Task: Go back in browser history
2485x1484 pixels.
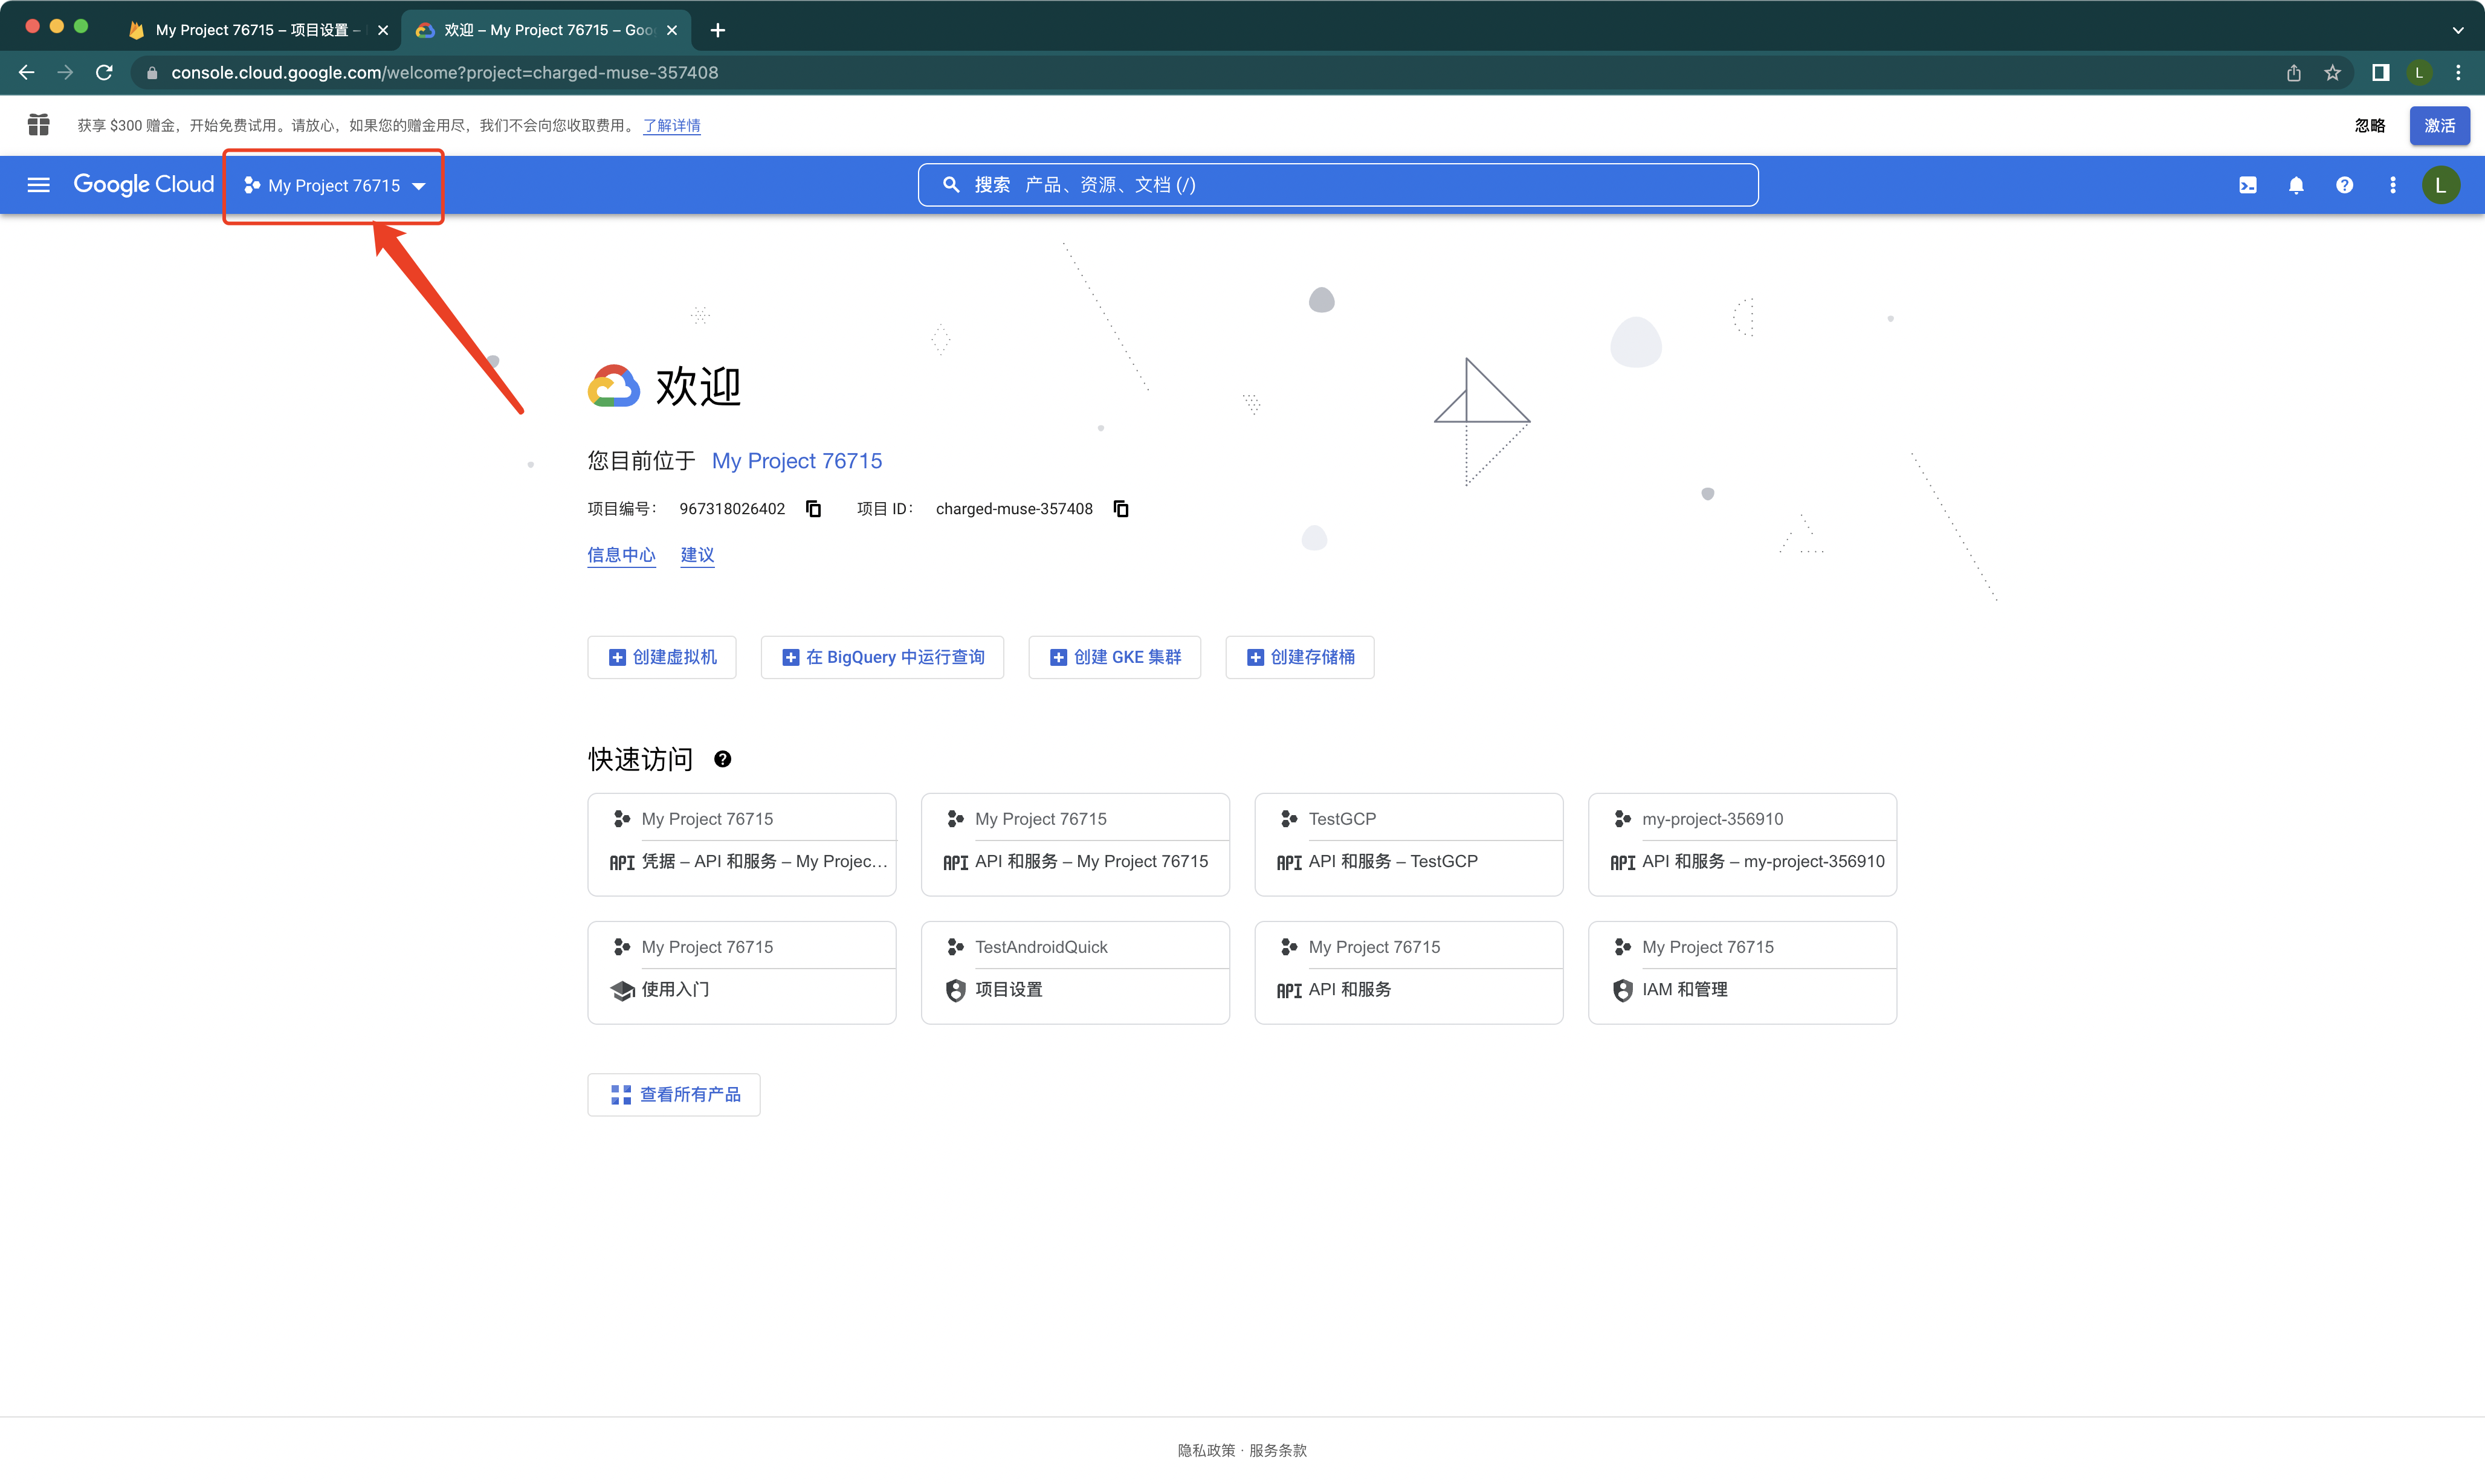Action: point(26,73)
